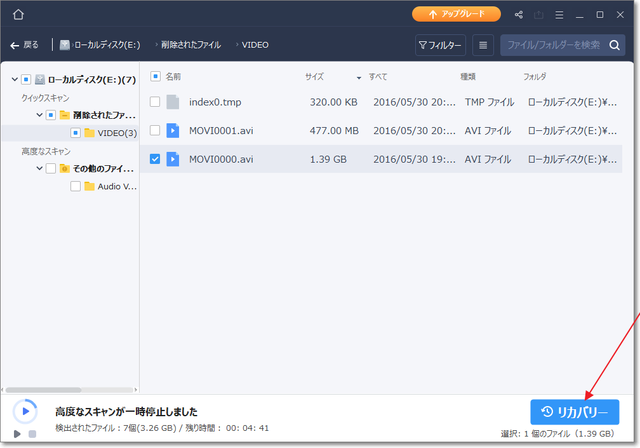Resume scan with the large circular play button

click(x=24, y=411)
